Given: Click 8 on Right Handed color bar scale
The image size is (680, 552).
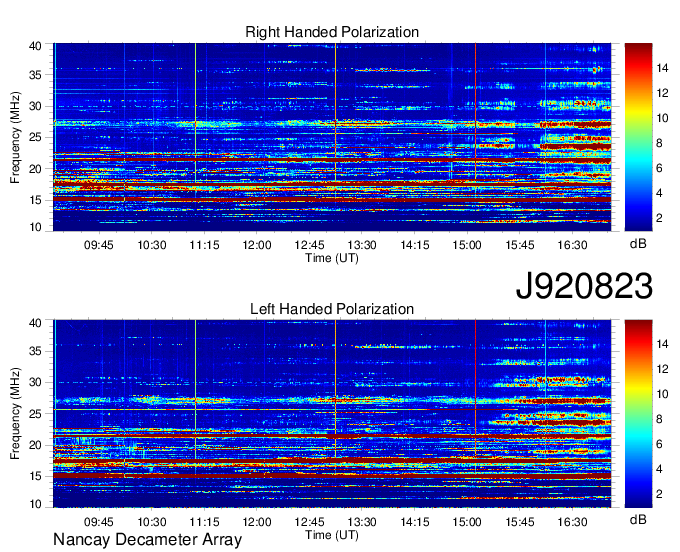Looking at the screenshot, I should coord(659,143).
